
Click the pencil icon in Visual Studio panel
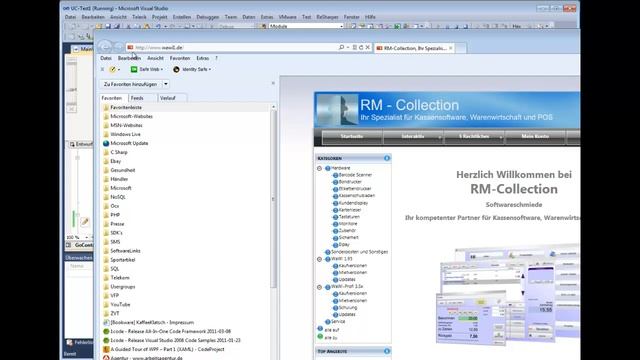[84, 222]
